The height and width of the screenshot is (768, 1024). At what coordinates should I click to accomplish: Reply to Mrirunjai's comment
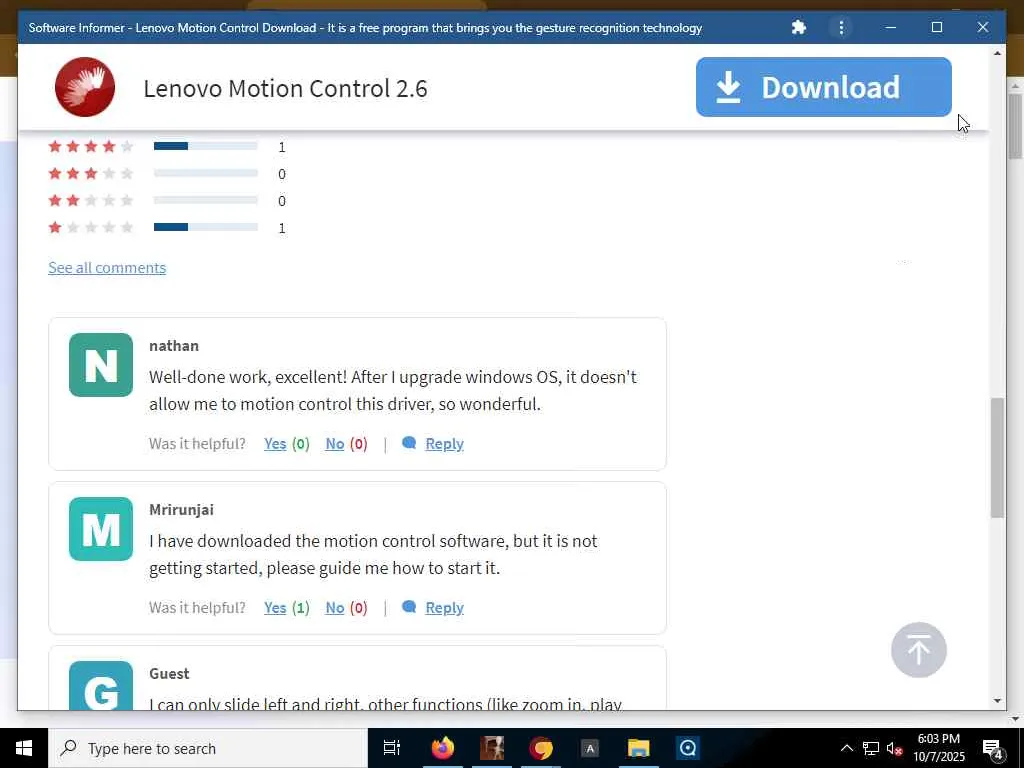point(444,607)
